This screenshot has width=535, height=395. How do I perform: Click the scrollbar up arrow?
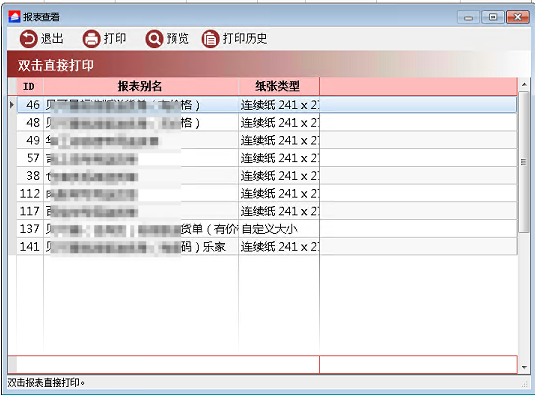point(524,84)
